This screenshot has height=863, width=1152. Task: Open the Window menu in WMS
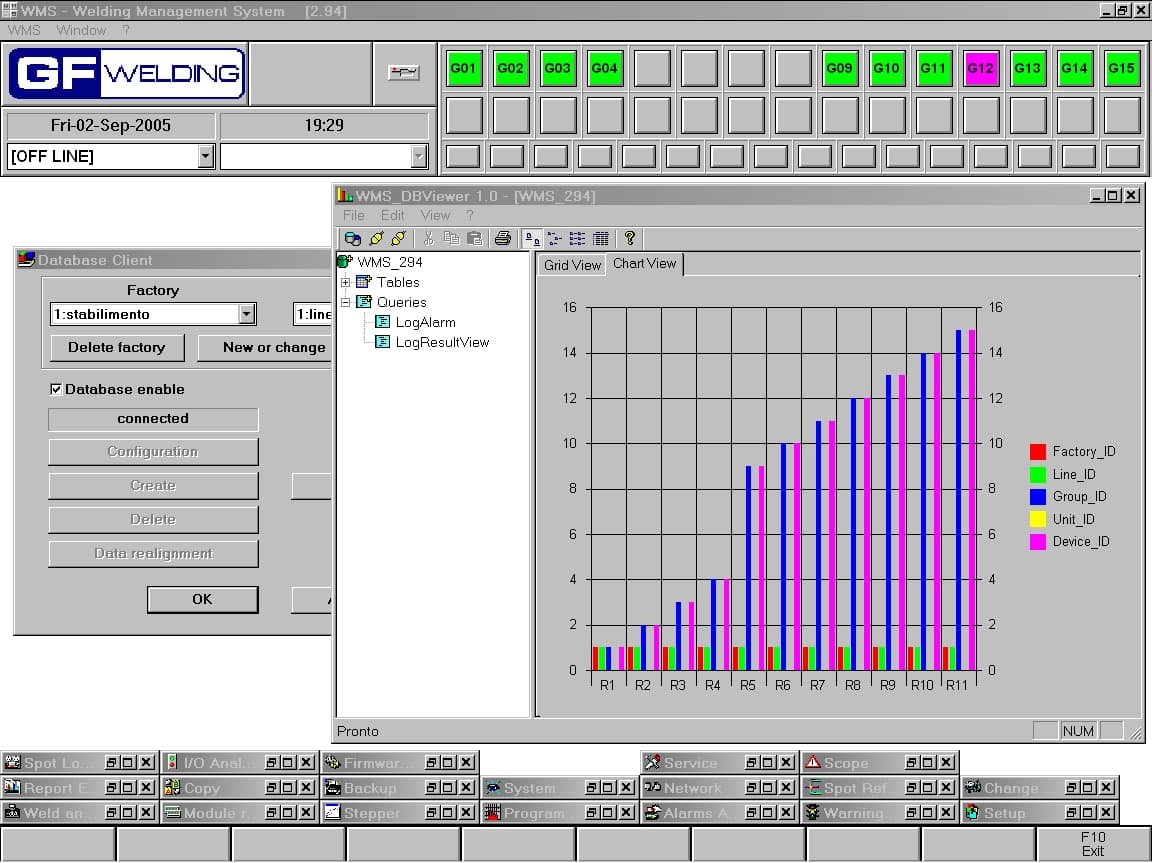click(x=81, y=30)
